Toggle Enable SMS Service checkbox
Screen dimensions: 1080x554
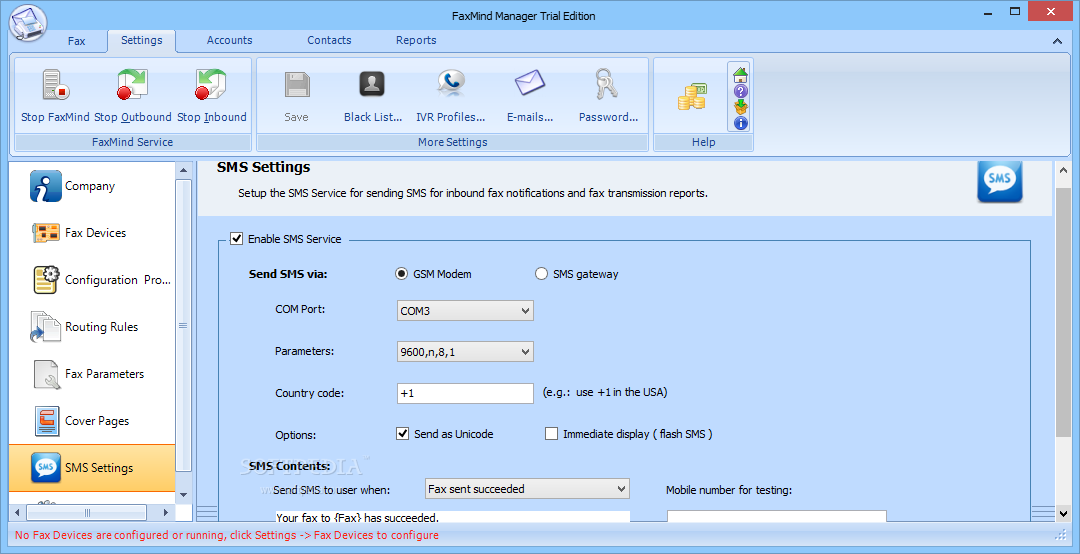(x=237, y=238)
